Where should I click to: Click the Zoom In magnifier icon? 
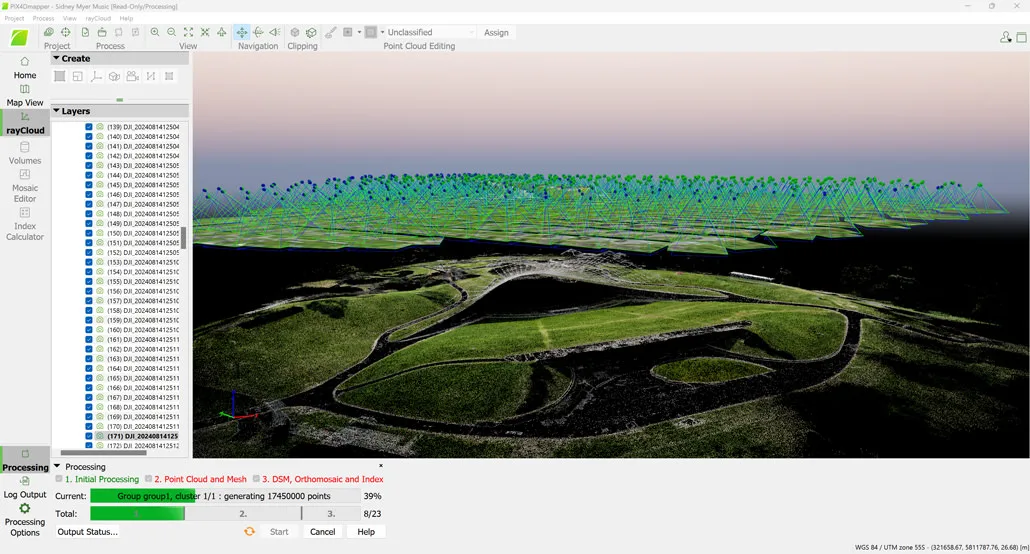coord(155,33)
